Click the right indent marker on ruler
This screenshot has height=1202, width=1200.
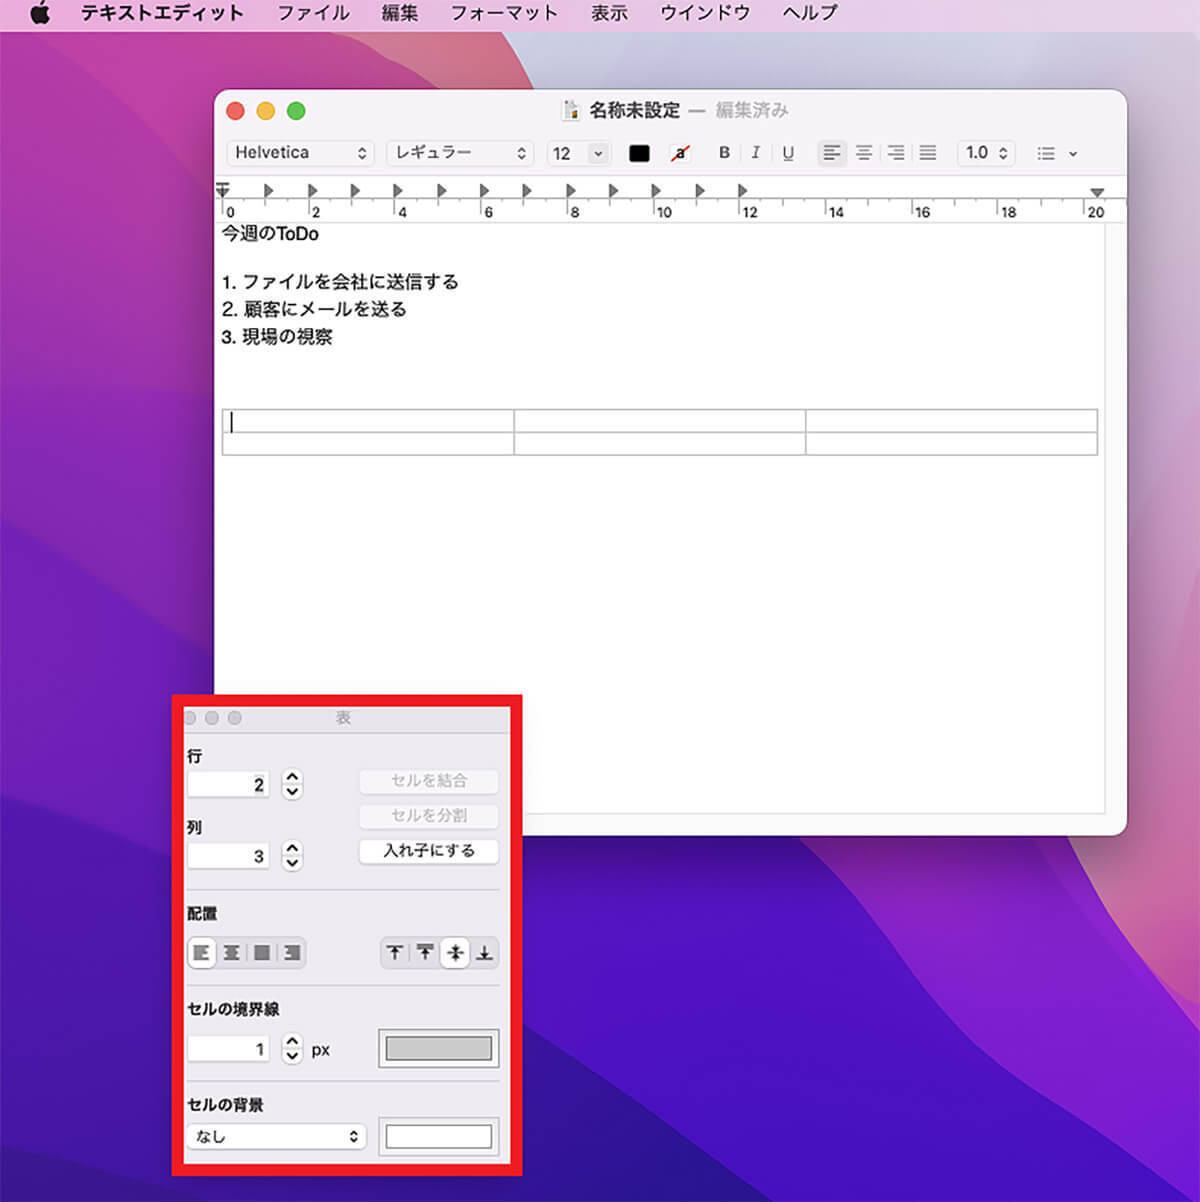click(1097, 192)
